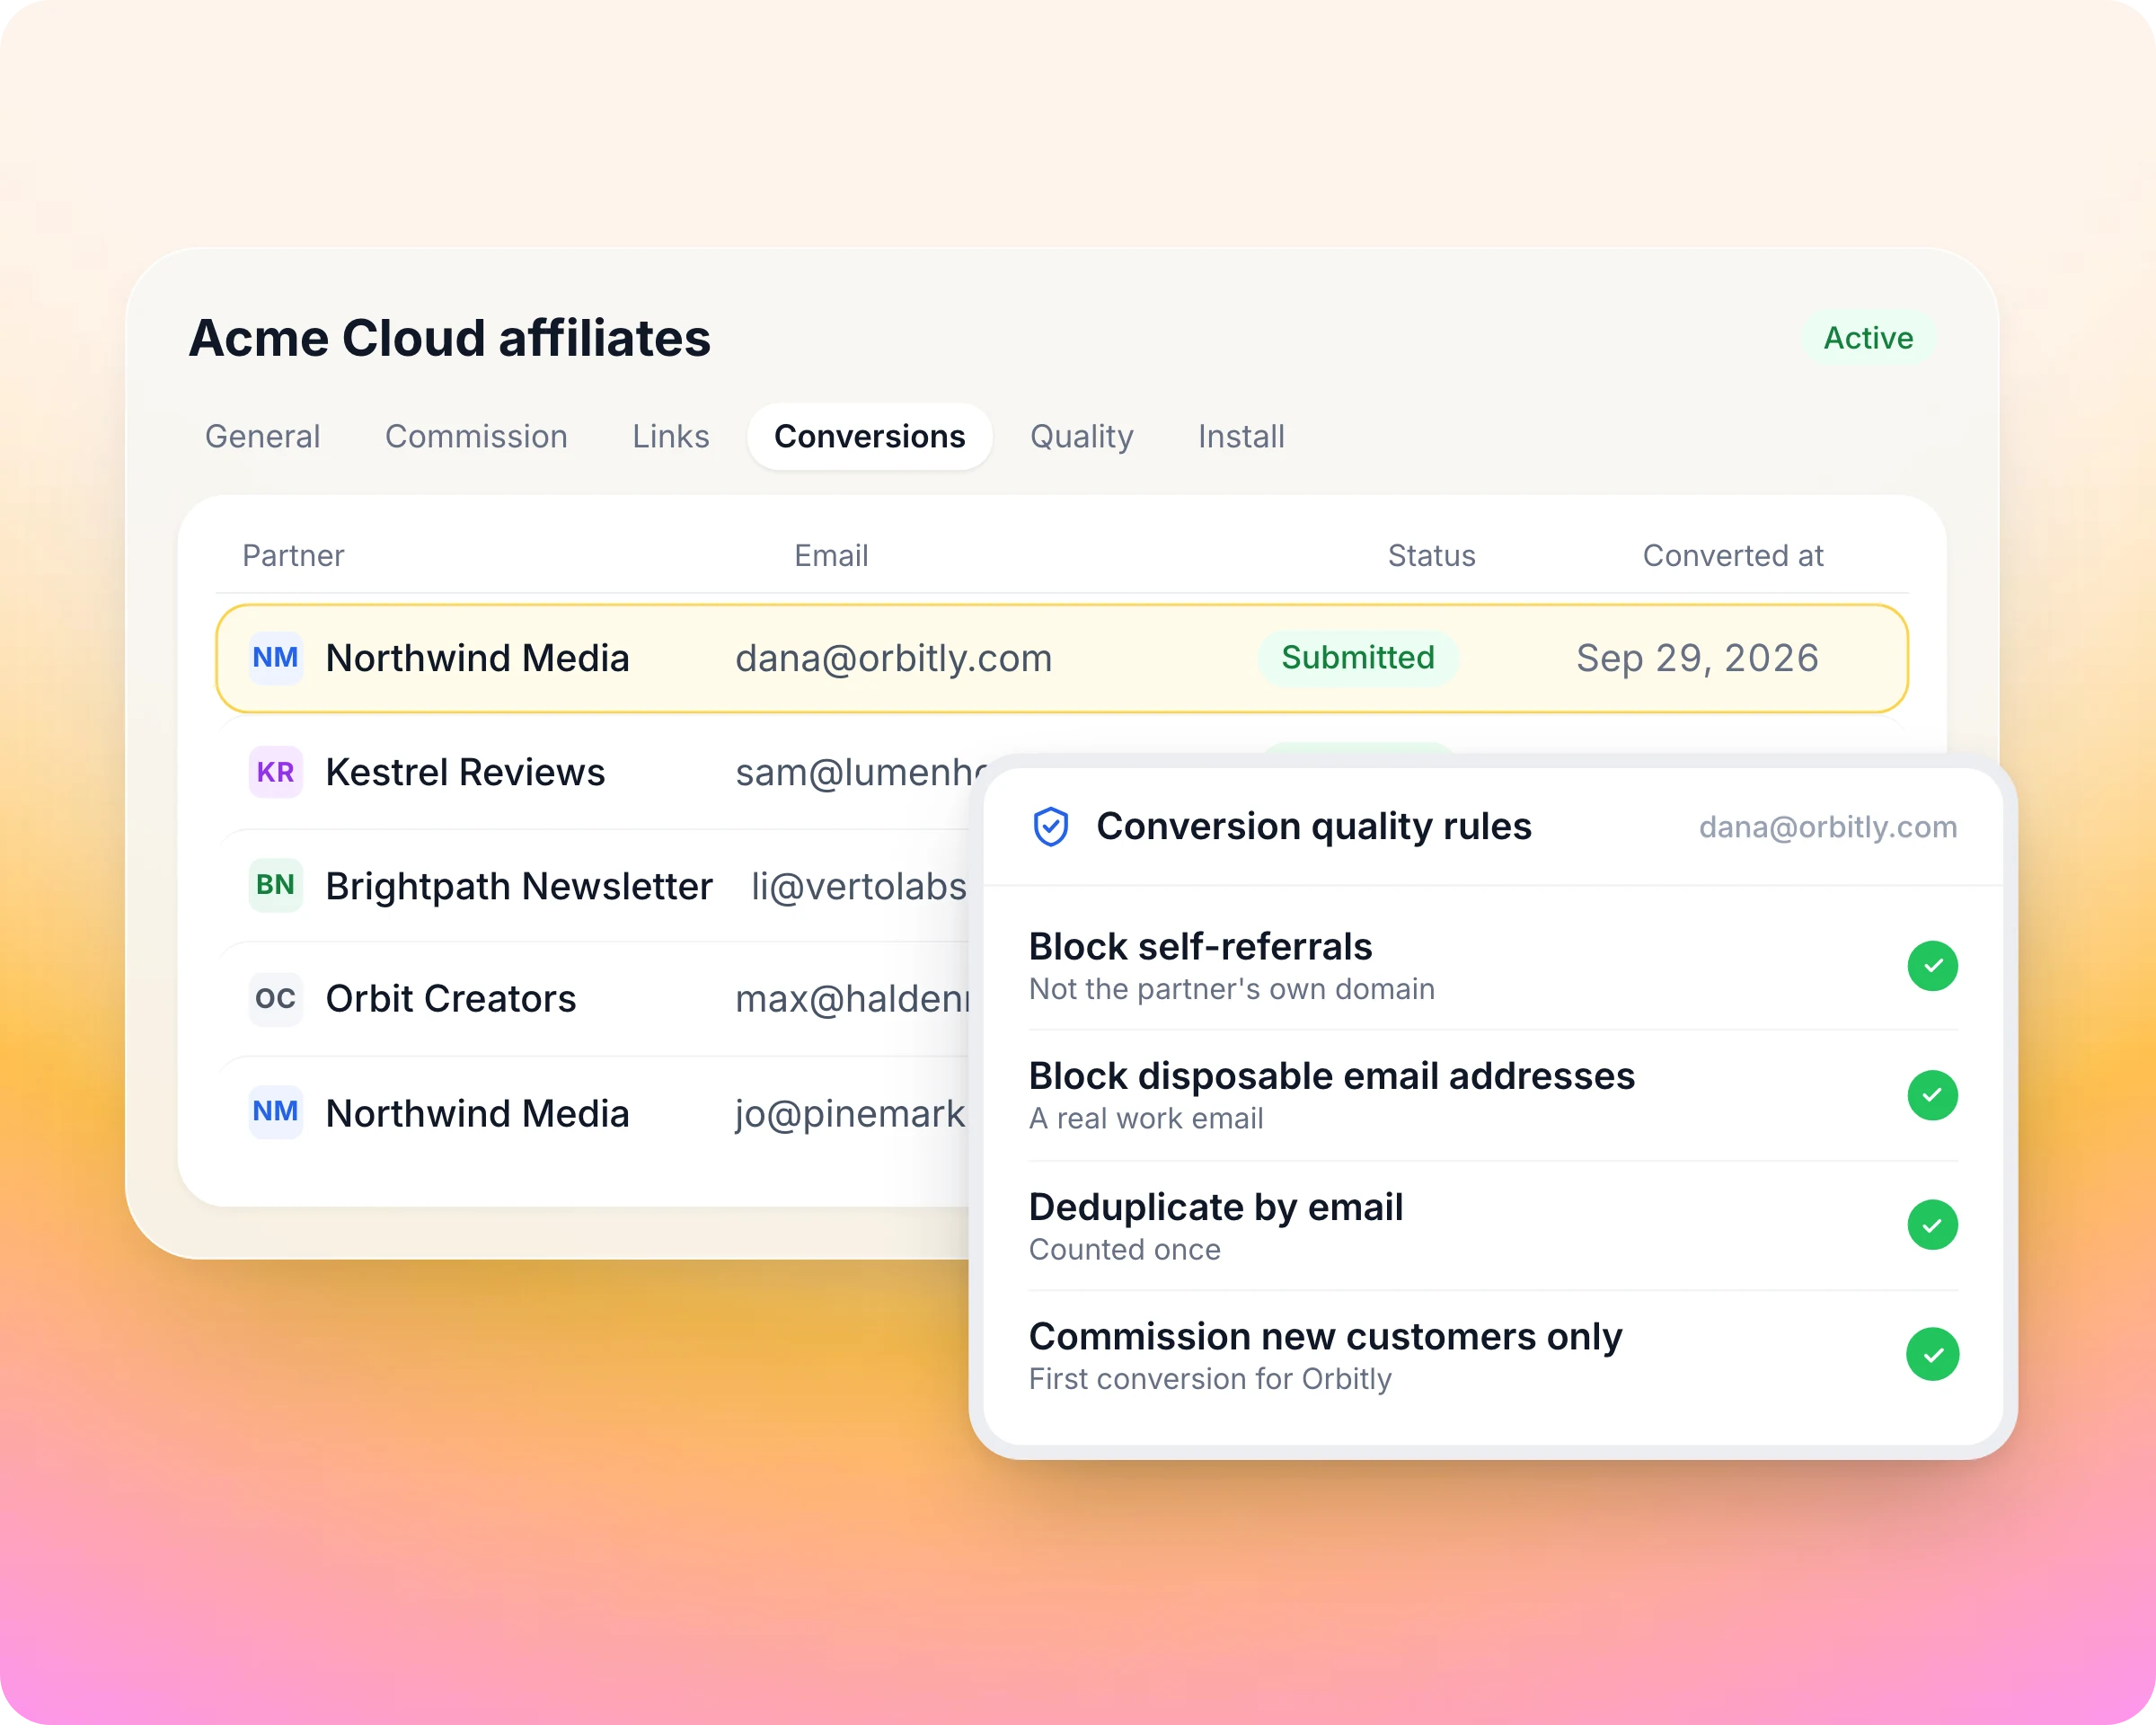
Task: Click the sam@lumenh… email cell
Action: pos(862,773)
